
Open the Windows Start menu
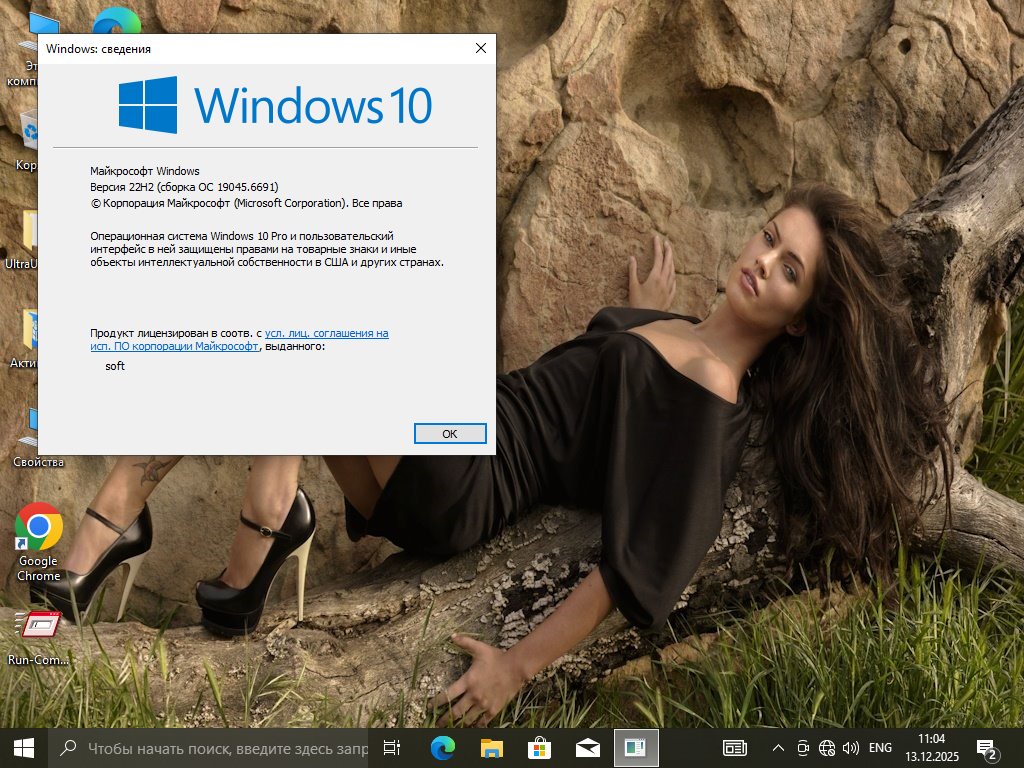point(24,747)
